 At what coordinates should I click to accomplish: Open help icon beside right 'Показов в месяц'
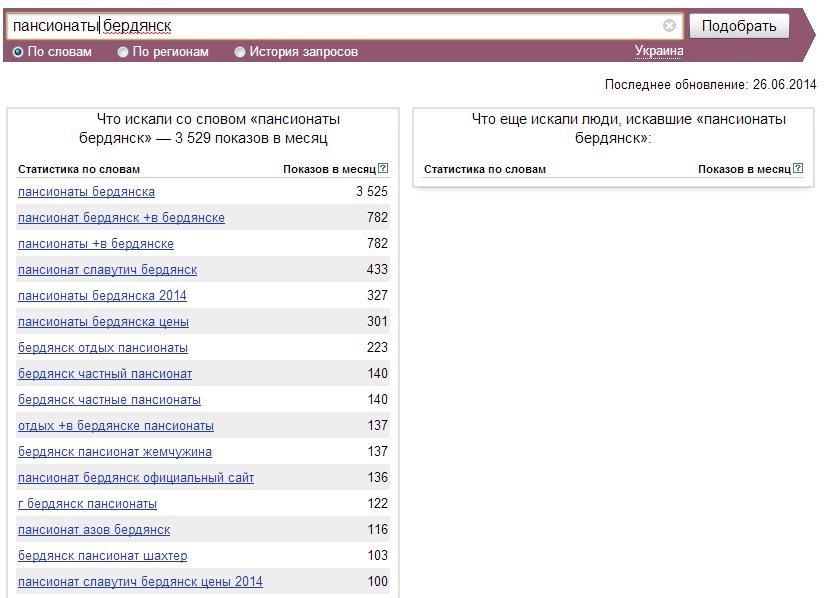[x=798, y=168]
